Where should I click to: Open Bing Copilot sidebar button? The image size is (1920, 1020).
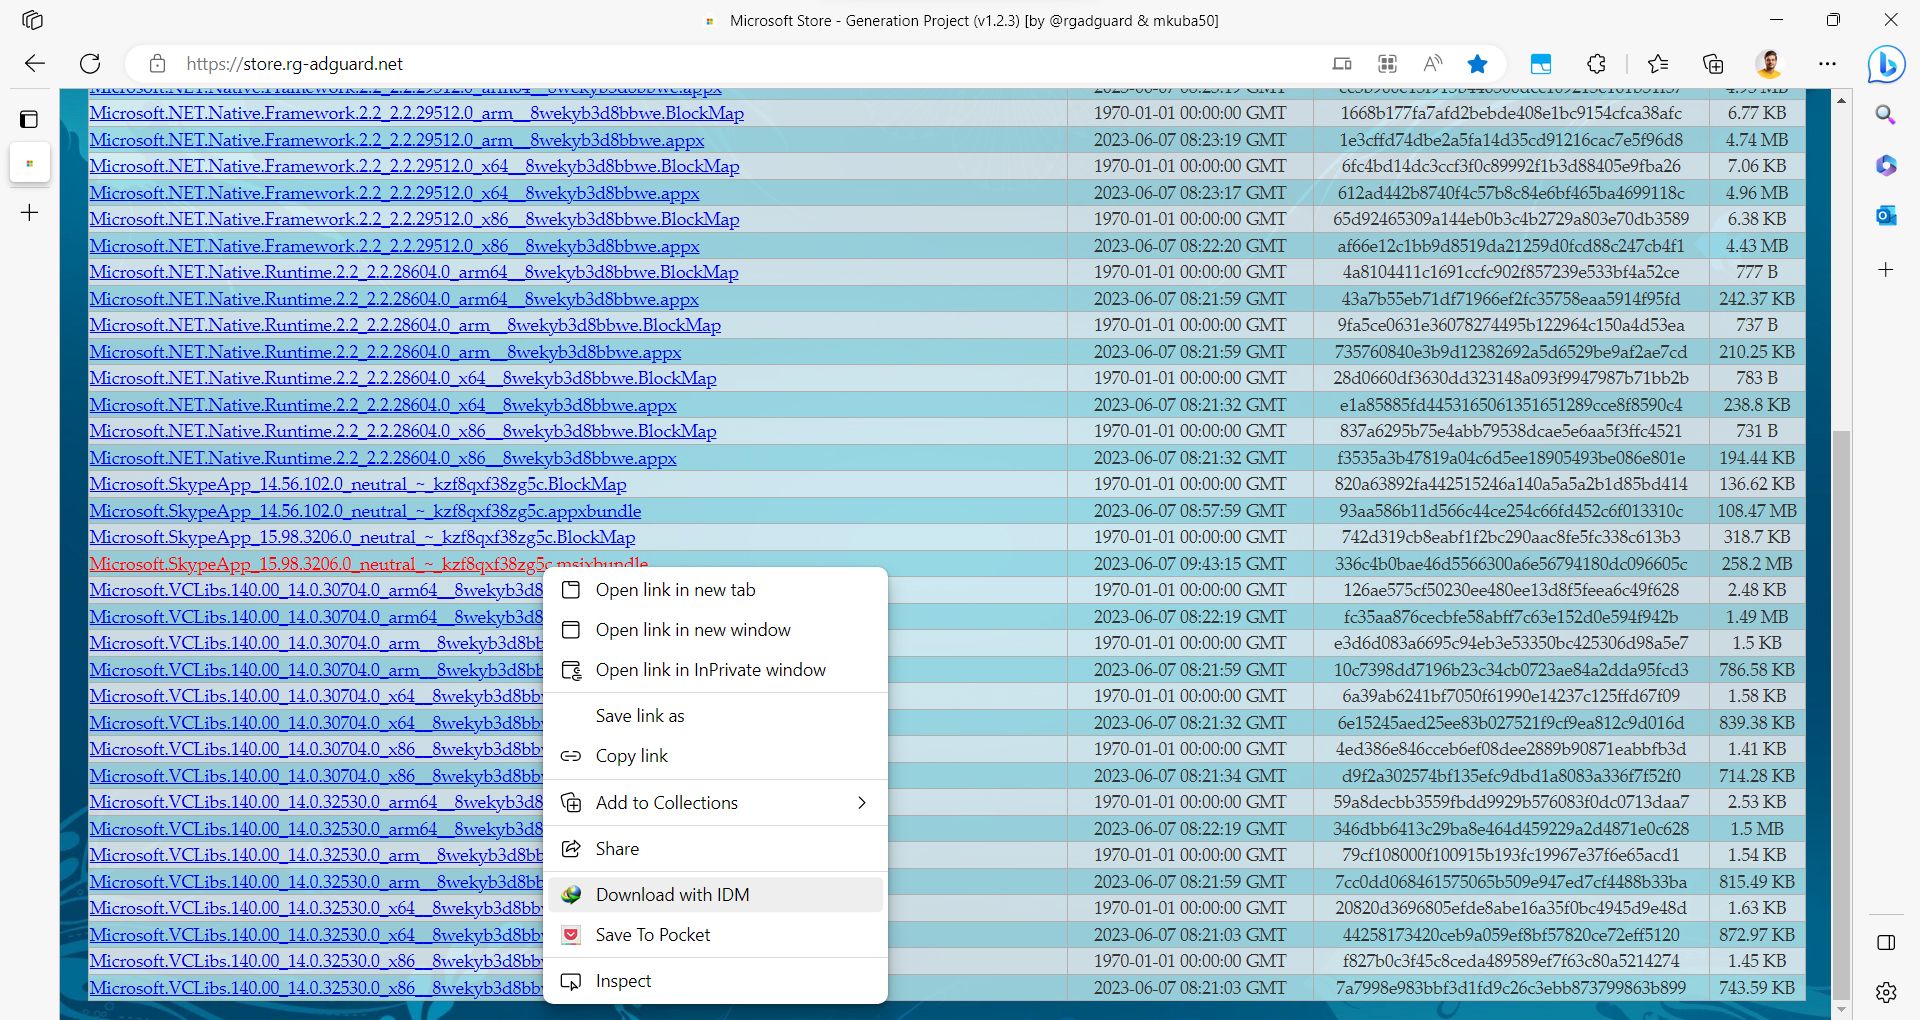coord(1886,64)
